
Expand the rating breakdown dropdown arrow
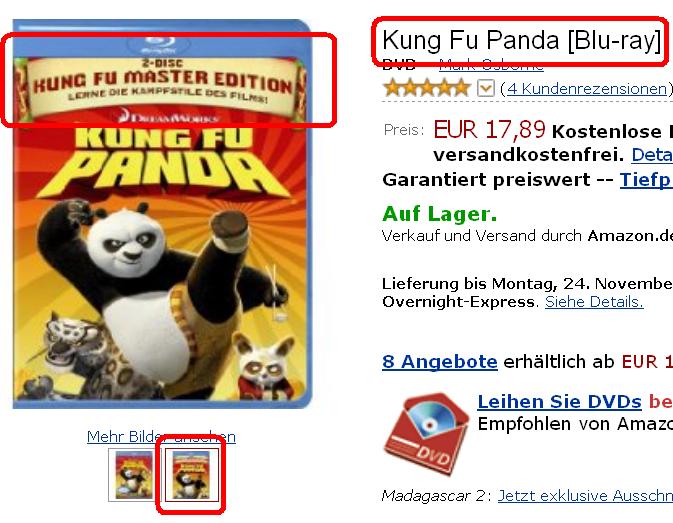tap(485, 88)
